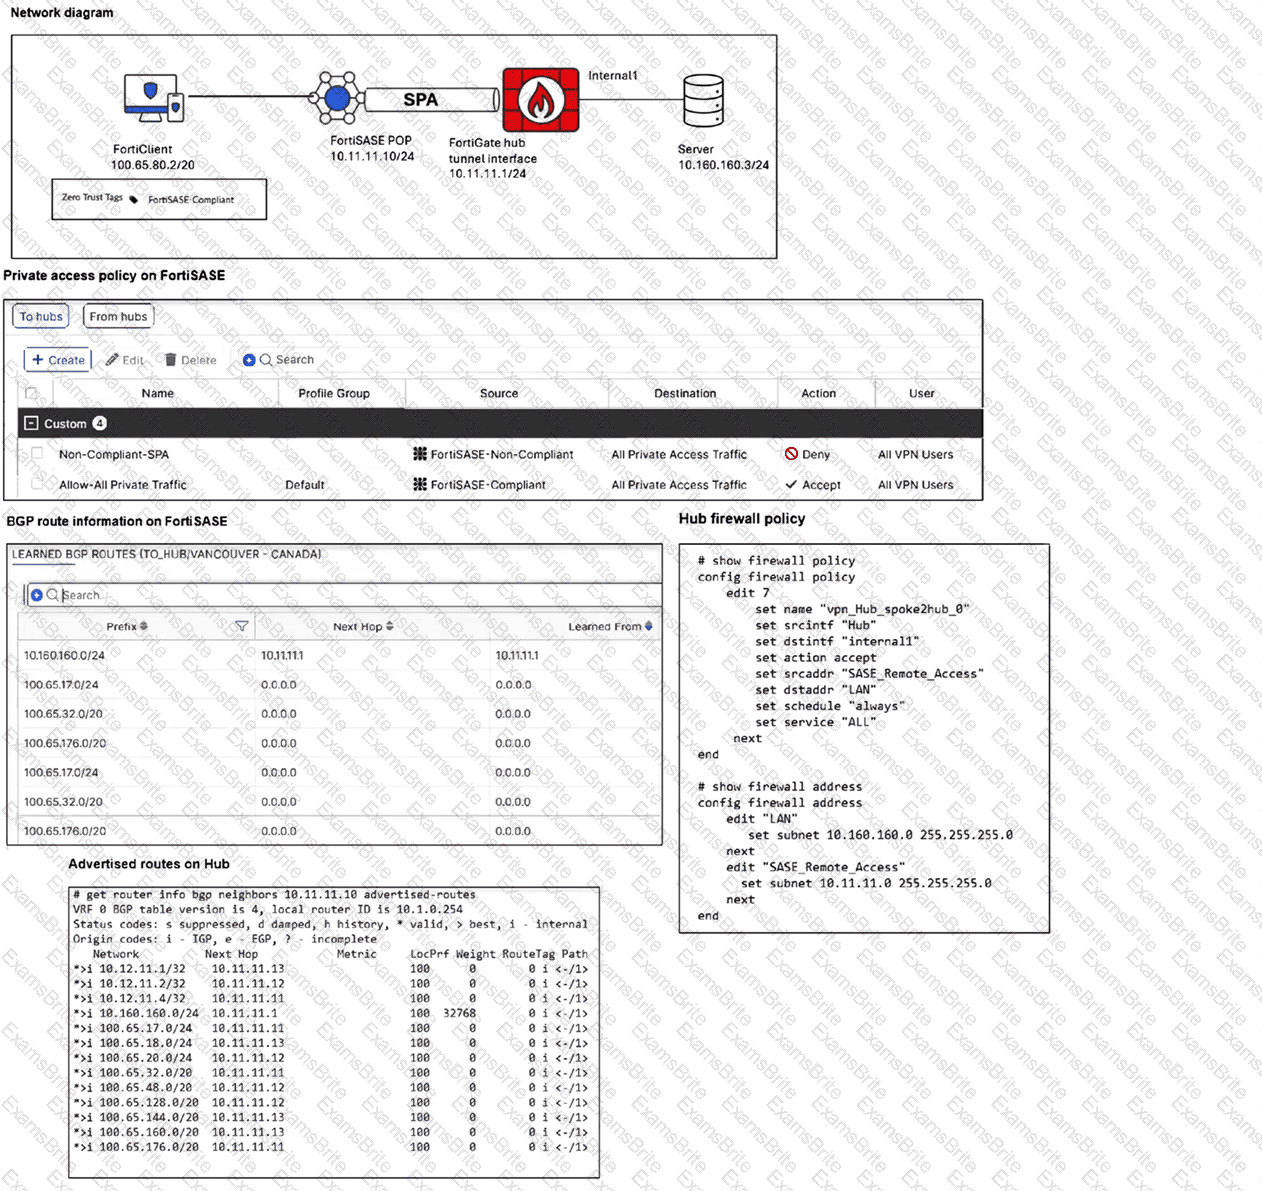Tick the Non-Compliant-SPA policy checkbox
This screenshot has width=1262, height=1191.
coord(37,454)
